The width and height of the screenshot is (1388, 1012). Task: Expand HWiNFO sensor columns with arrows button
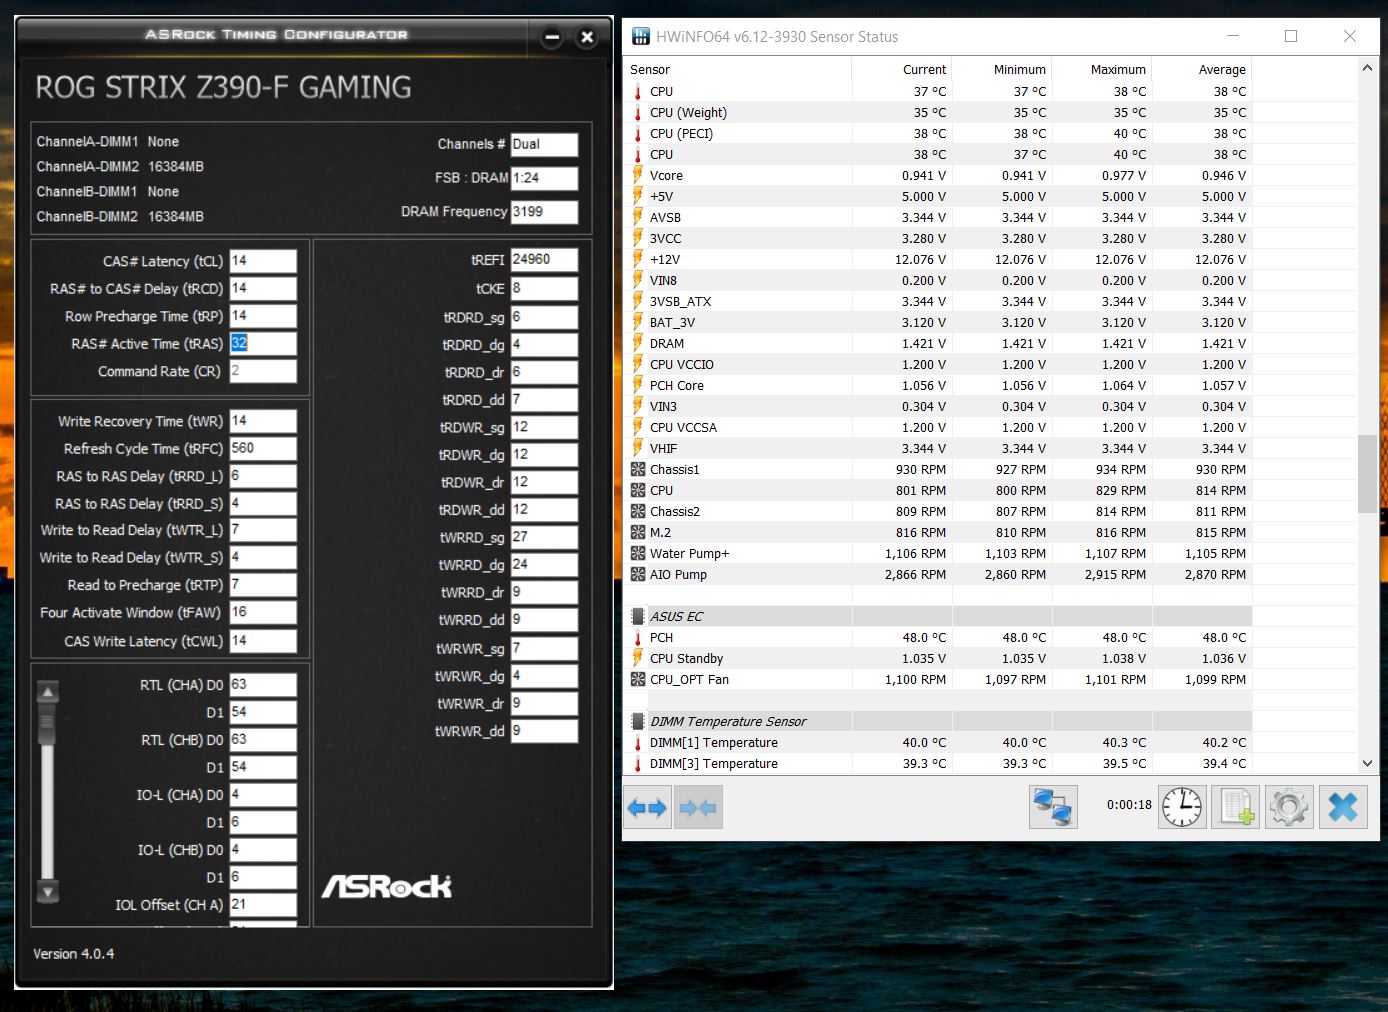[647, 807]
